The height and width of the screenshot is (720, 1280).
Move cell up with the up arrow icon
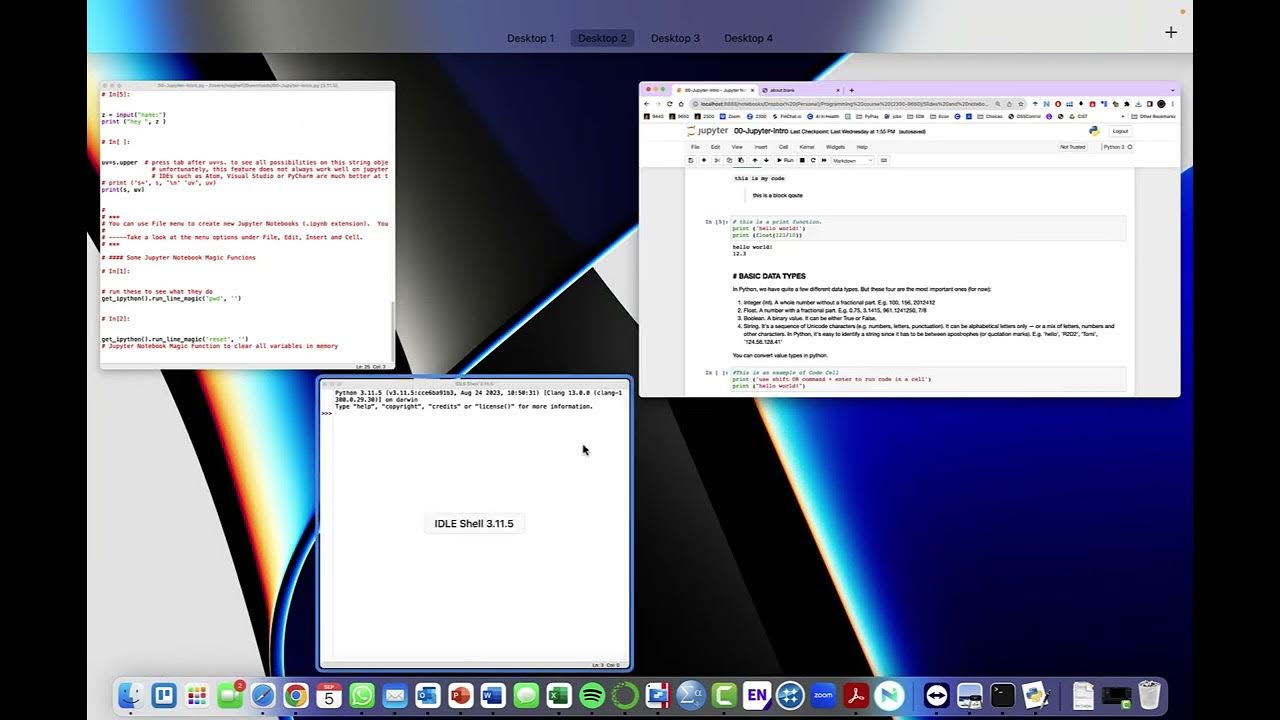pos(755,160)
